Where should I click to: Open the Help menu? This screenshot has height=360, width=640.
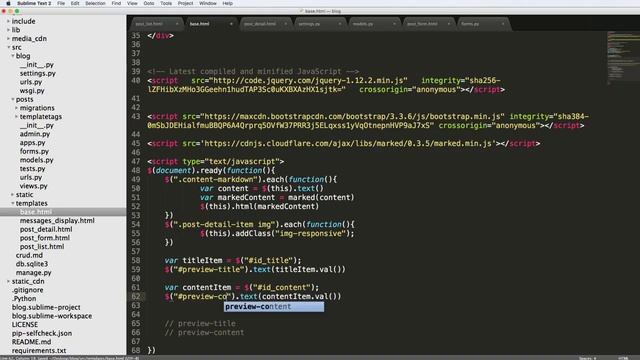pos(228,3)
